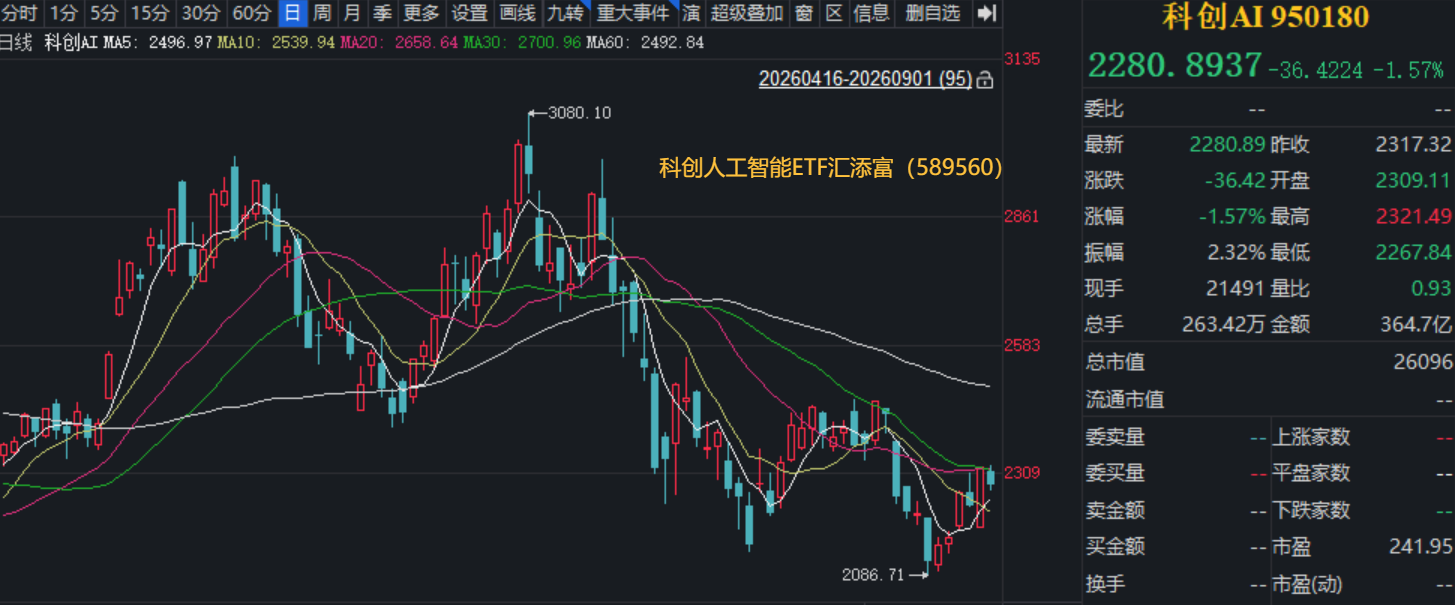The width and height of the screenshot is (1455, 605).
Task: Select the 5分 five-minute period
Action: click(x=103, y=13)
